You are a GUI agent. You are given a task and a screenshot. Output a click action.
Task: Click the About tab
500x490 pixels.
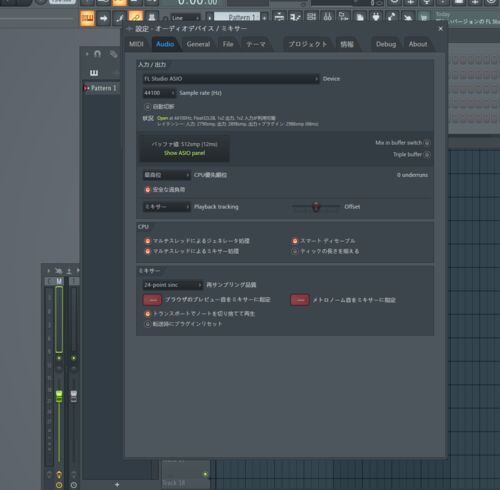[418, 44]
